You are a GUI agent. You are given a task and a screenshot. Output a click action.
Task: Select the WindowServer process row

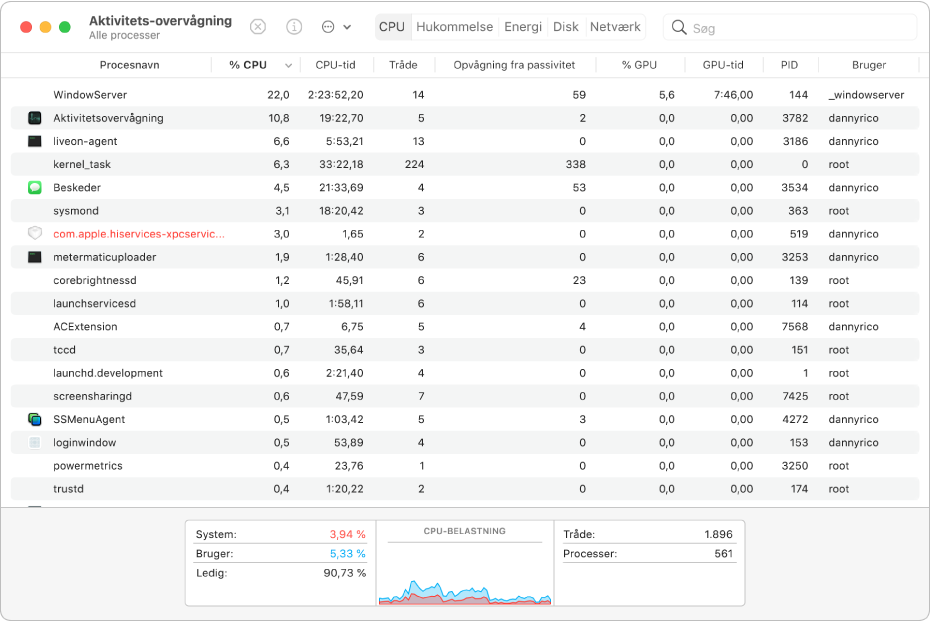click(x=465, y=95)
